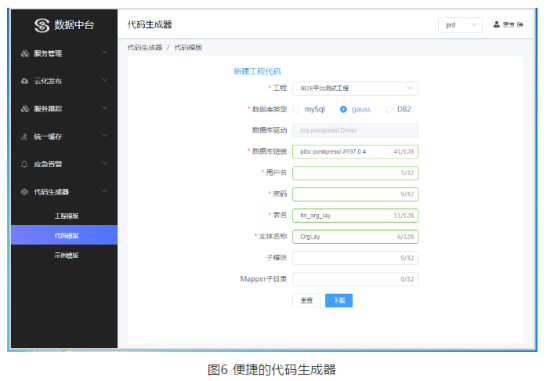
Task: Click the 表名 table name input field
Action: (x=355, y=215)
